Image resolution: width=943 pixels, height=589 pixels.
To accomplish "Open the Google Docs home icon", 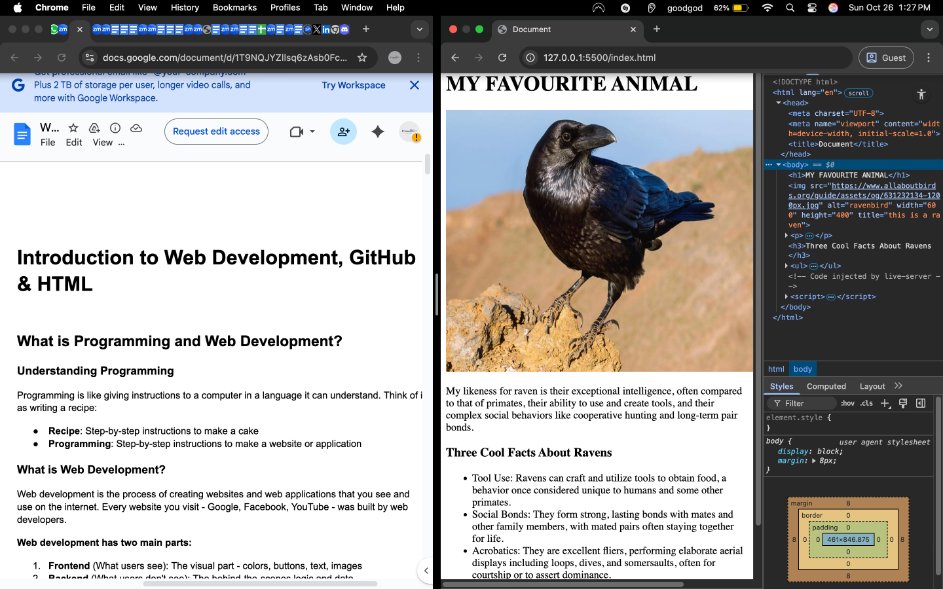I will pyautogui.click(x=22, y=134).
